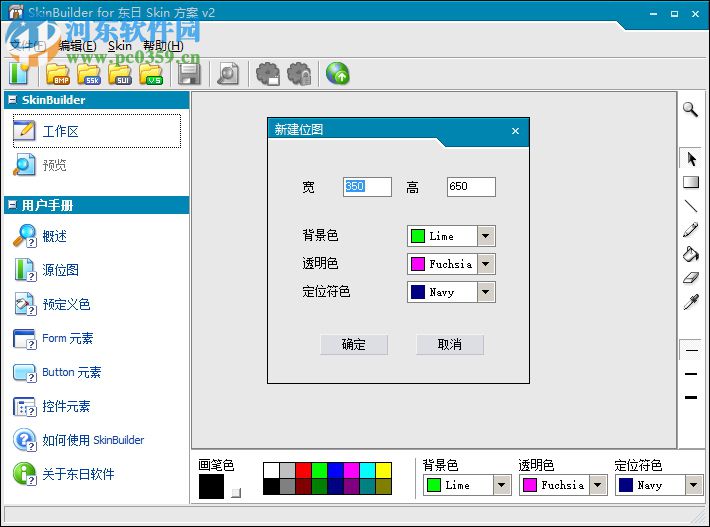
Task: Select the line tool
Action: tap(691, 206)
